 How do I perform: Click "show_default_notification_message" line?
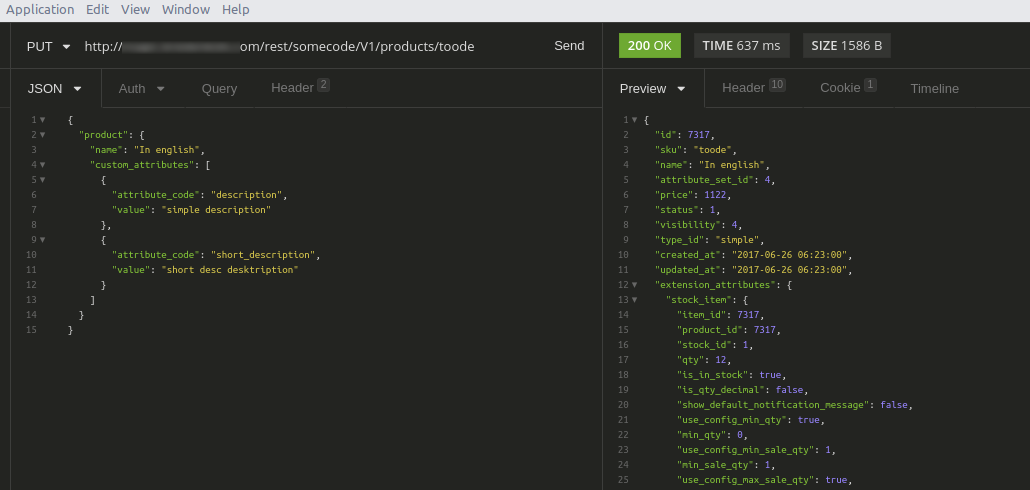pos(795,405)
